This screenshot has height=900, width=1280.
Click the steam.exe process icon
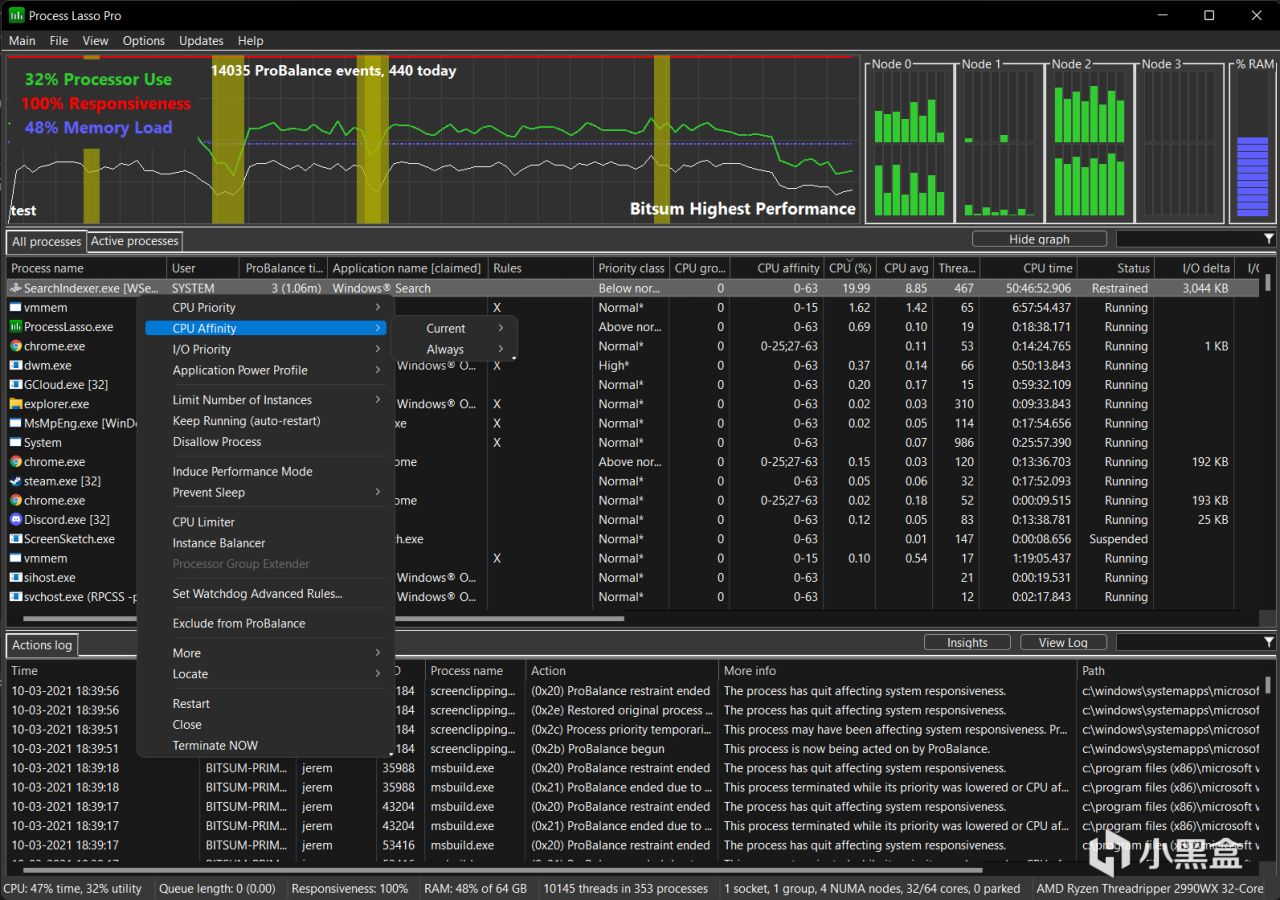click(15, 481)
